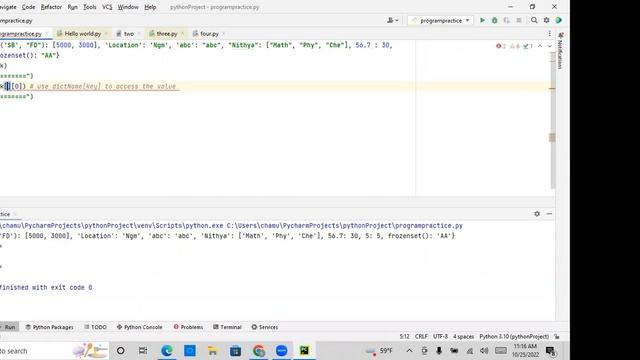
Task: Run the programpractice configuration
Action: coord(482,20)
